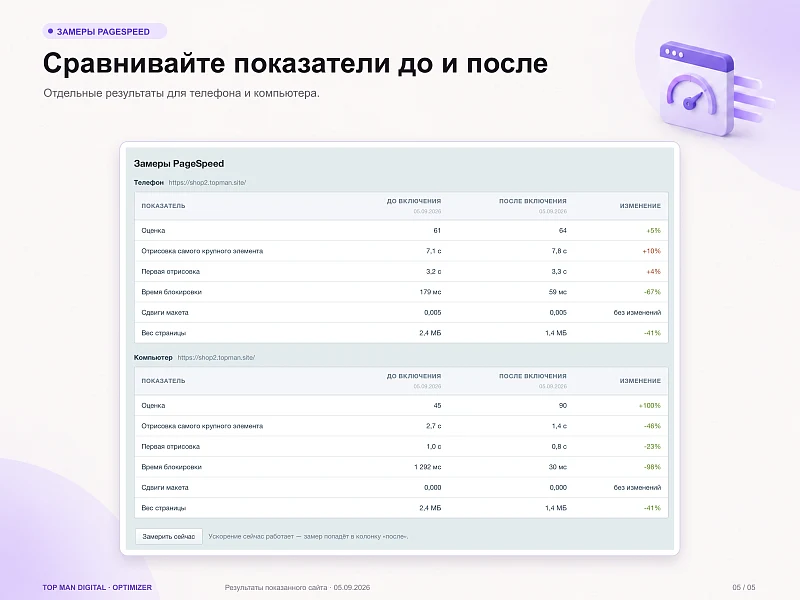Click the computer table 'ИЗМЕНЕНИЕ' header
The image size is (800, 600).
click(x=640, y=381)
